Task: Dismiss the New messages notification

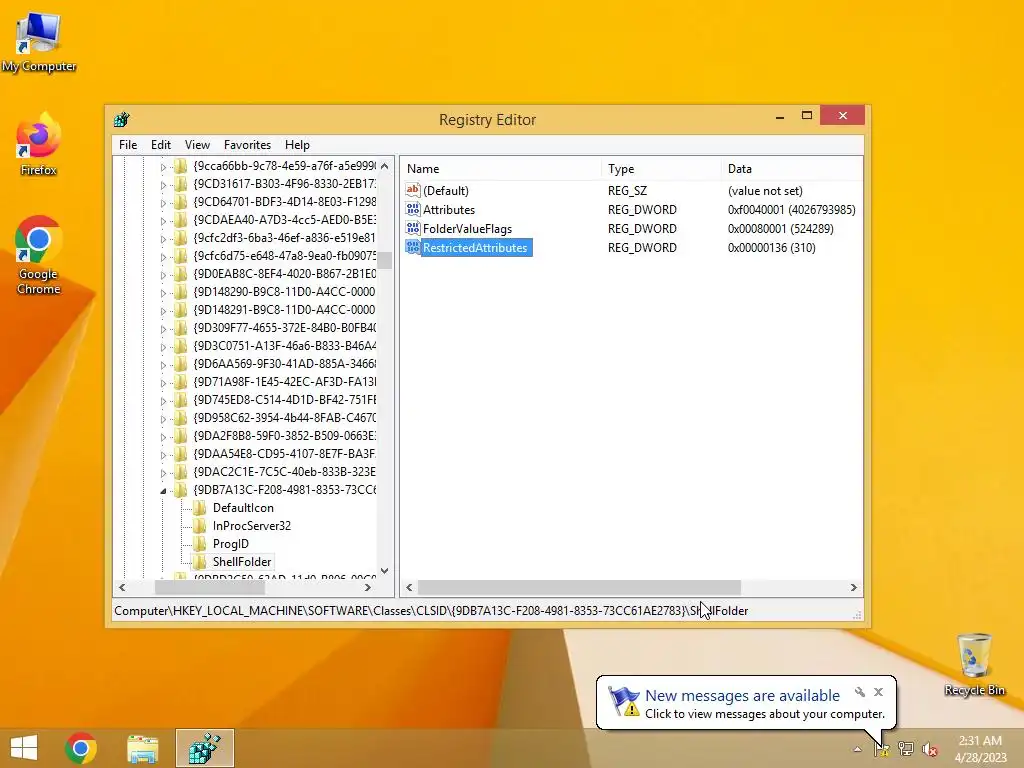Action: (878, 692)
